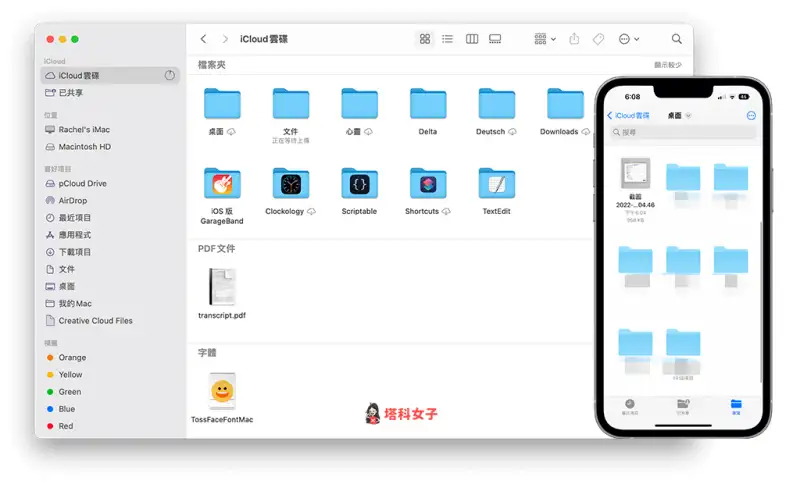Tap the 桌面 title dropdown on iPhone
Image resolution: width=800 pixels, height=484 pixels.
coord(680,116)
